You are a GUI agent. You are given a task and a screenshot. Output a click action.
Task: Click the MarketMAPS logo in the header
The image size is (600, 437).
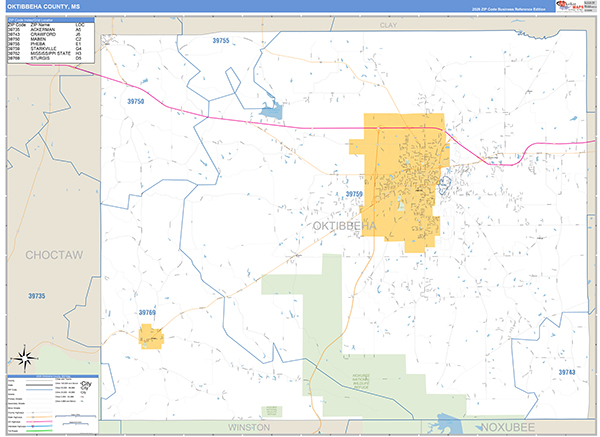pos(570,6)
